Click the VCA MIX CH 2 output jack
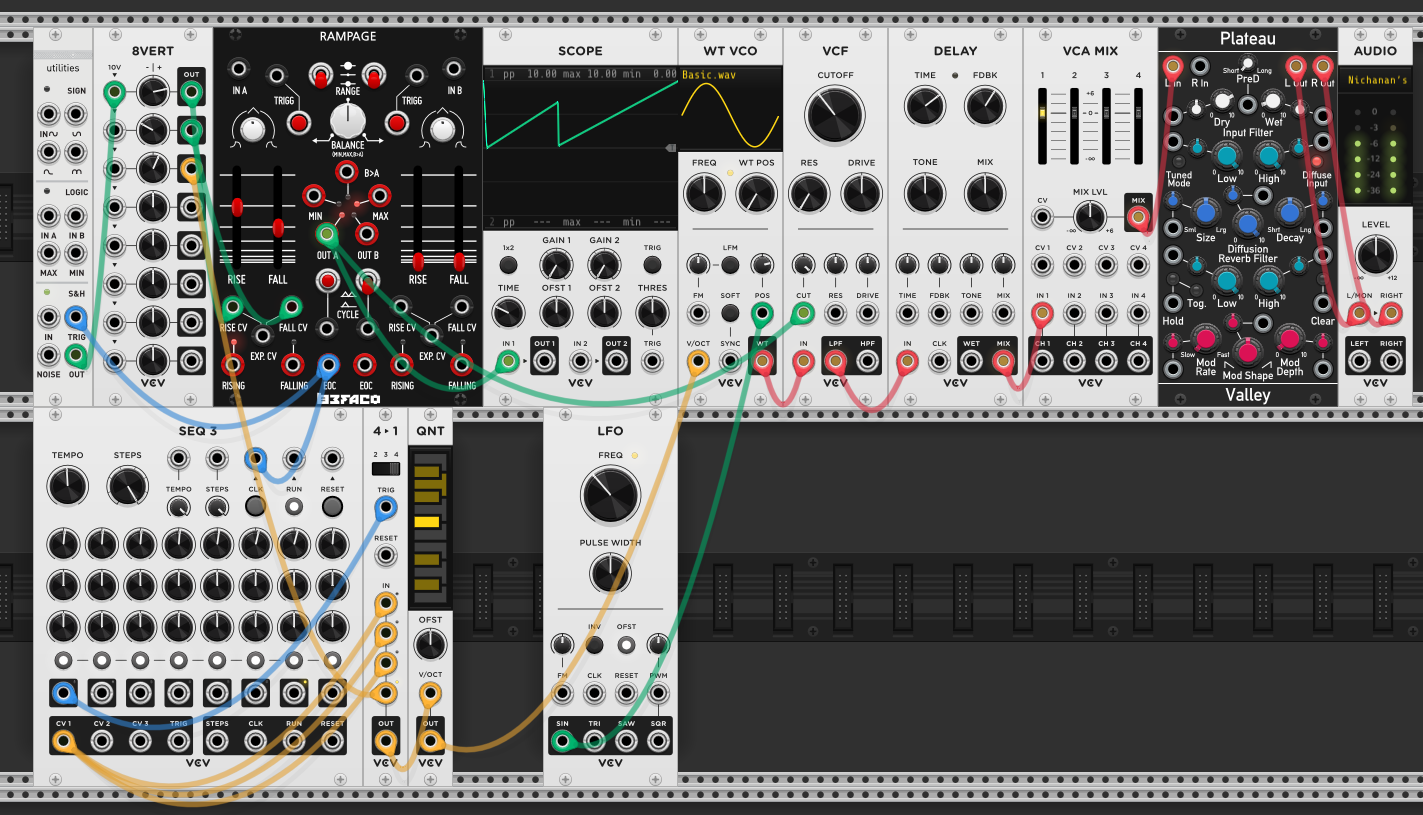The image size is (1423, 815). pyautogui.click(x=1074, y=362)
